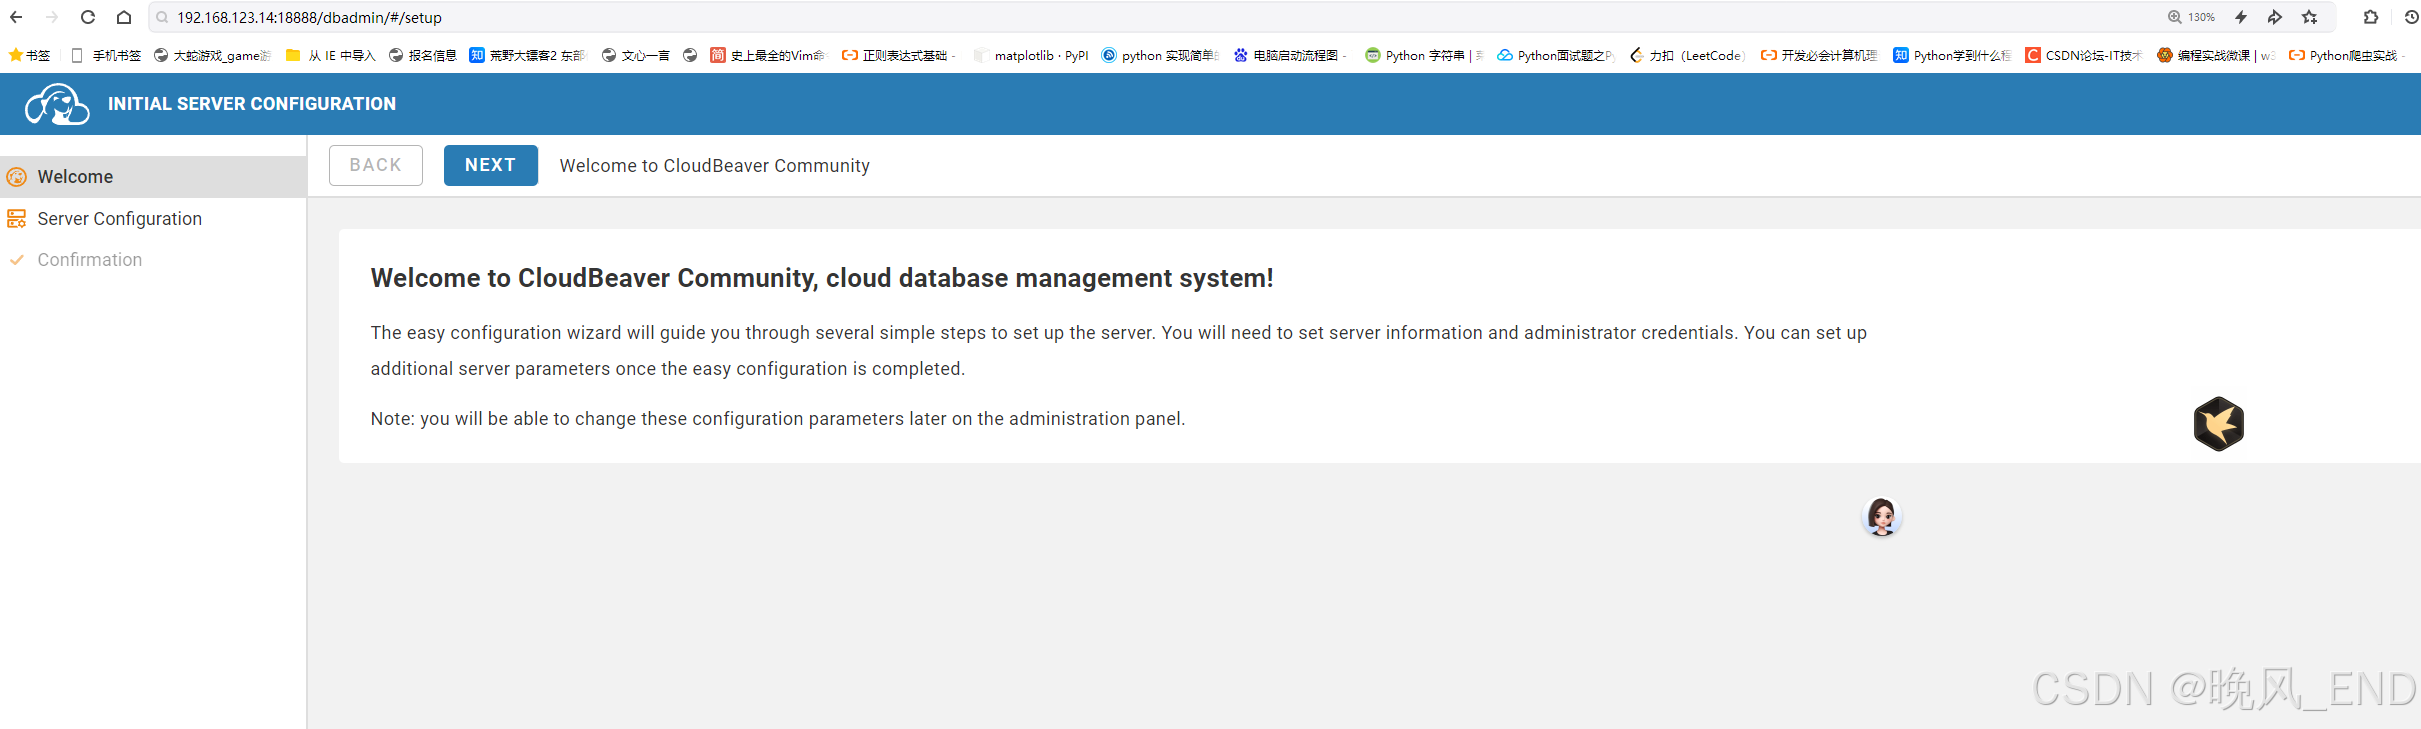Open the browser home page
Screen dimensions: 2421x729
point(124,17)
